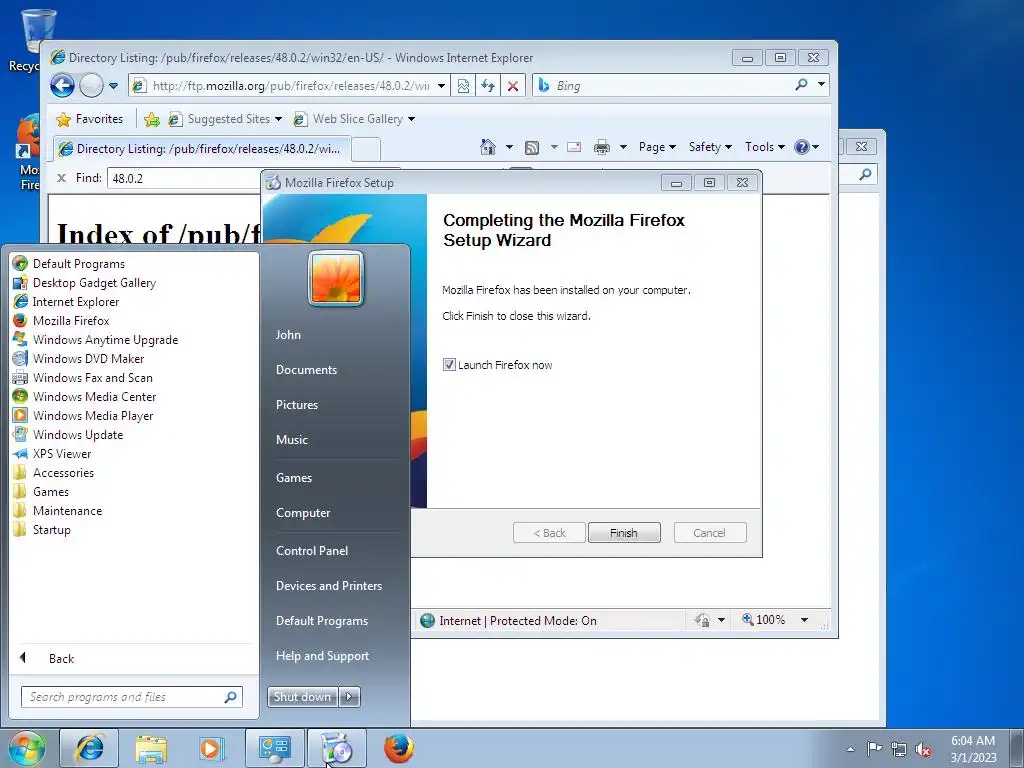Open Page menu in command bar
The image size is (1024, 768).
[x=657, y=147]
